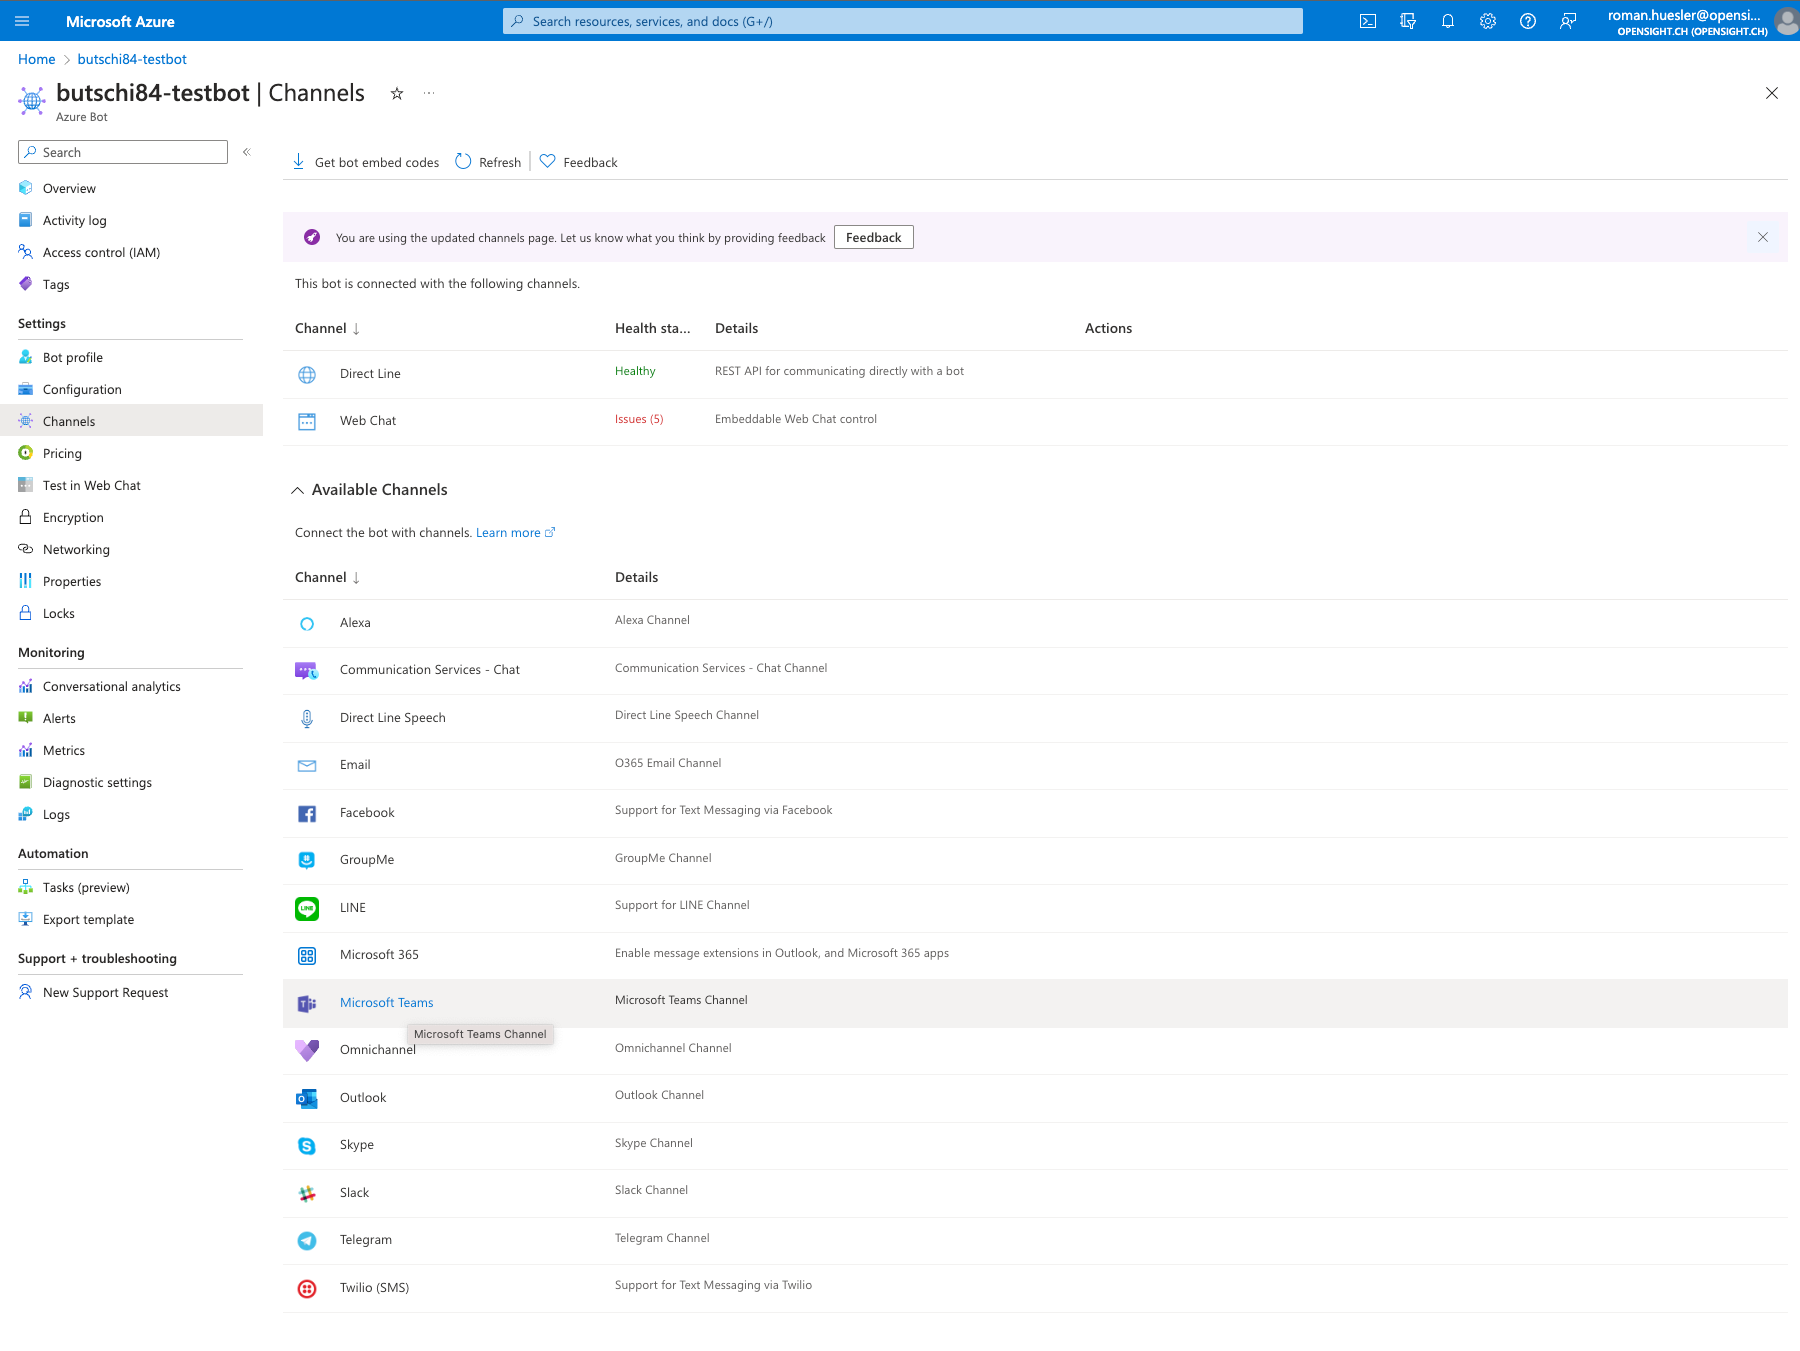This screenshot has width=1800, height=1351.
Task: Open Cloud Shell from the top bar
Action: [1368, 21]
